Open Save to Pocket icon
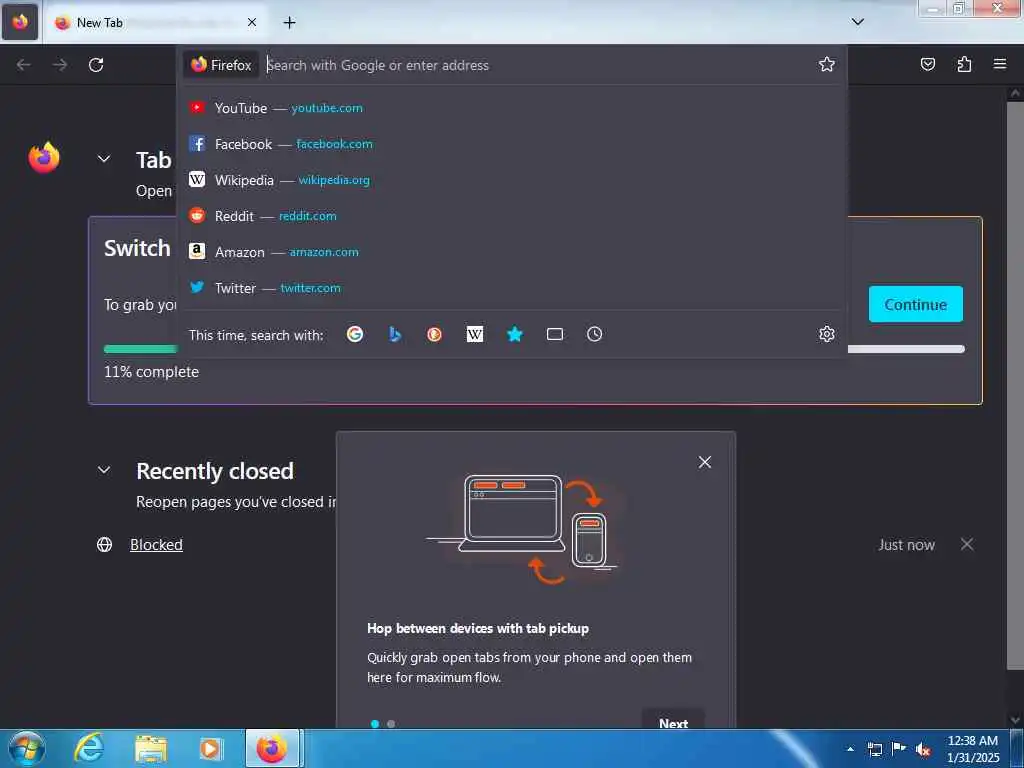The height and width of the screenshot is (768, 1024). pyautogui.click(x=927, y=64)
